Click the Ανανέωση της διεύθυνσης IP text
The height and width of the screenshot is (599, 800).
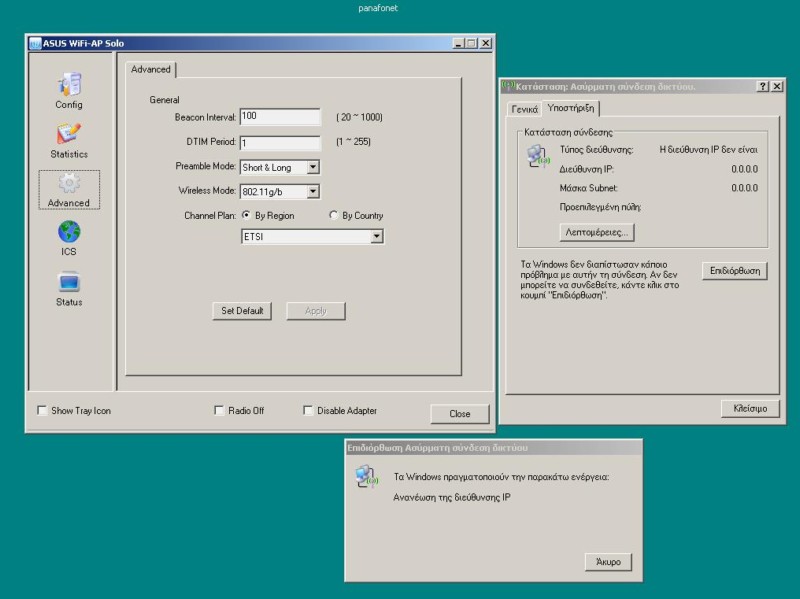tap(452, 497)
